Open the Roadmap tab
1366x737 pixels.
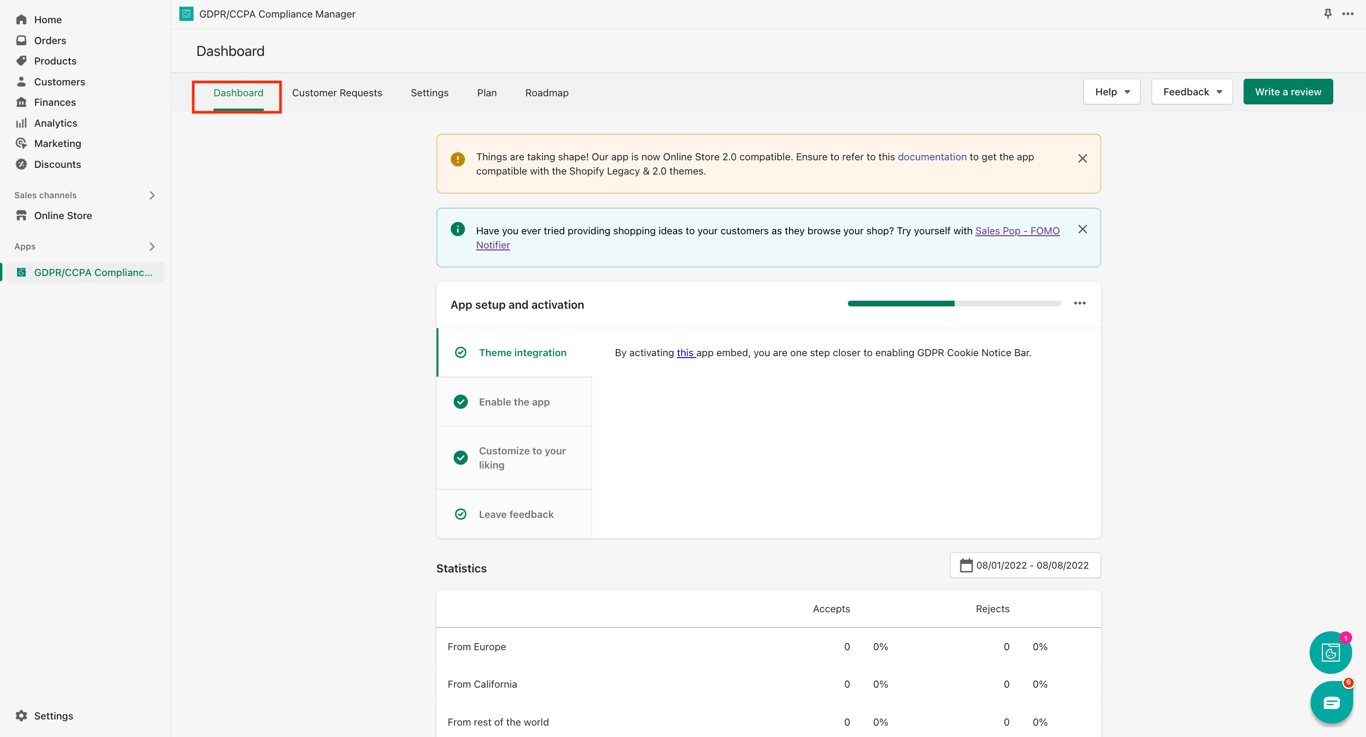coord(546,93)
